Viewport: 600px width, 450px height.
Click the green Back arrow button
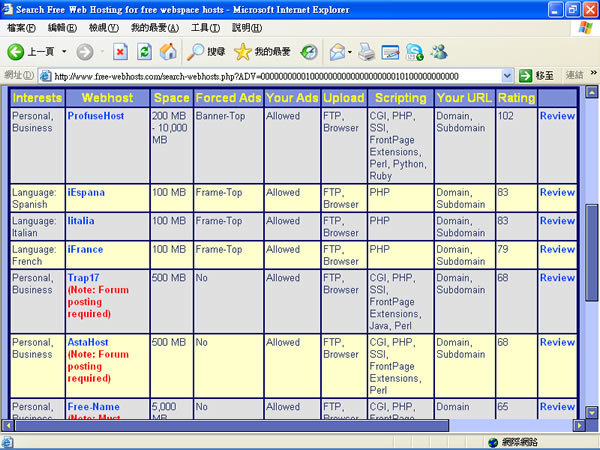pos(16,52)
